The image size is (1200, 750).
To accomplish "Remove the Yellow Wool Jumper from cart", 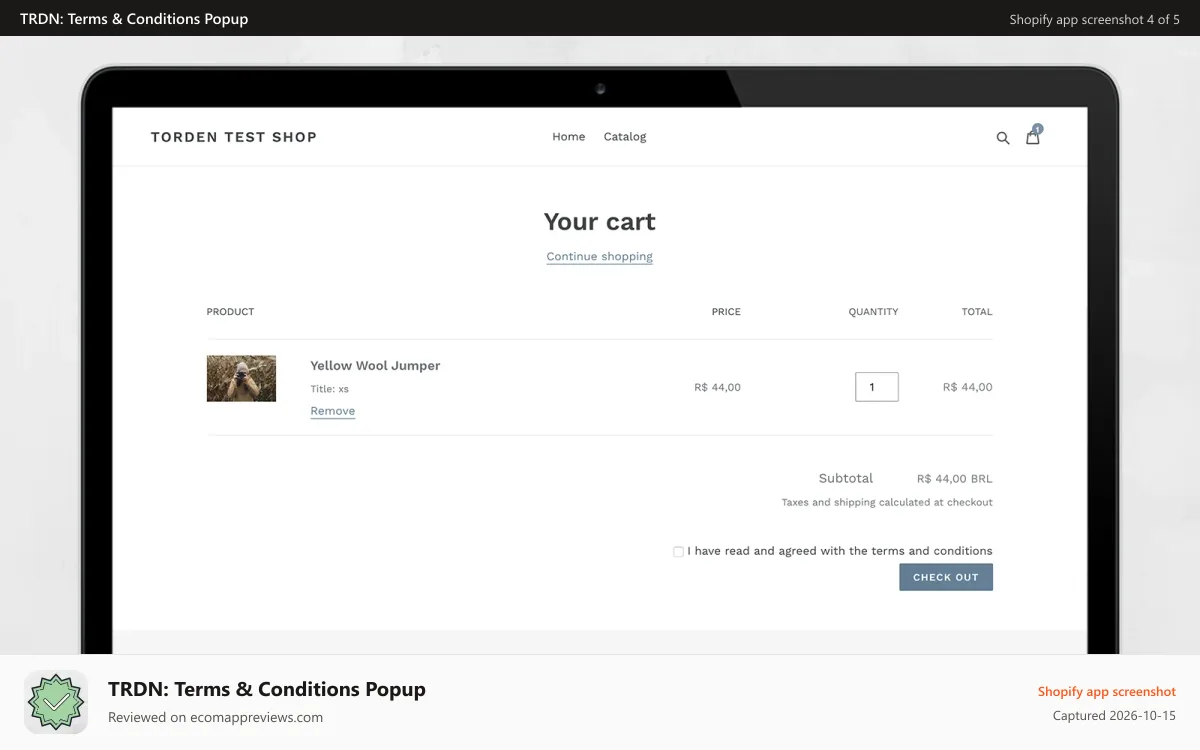I will click(332, 411).
